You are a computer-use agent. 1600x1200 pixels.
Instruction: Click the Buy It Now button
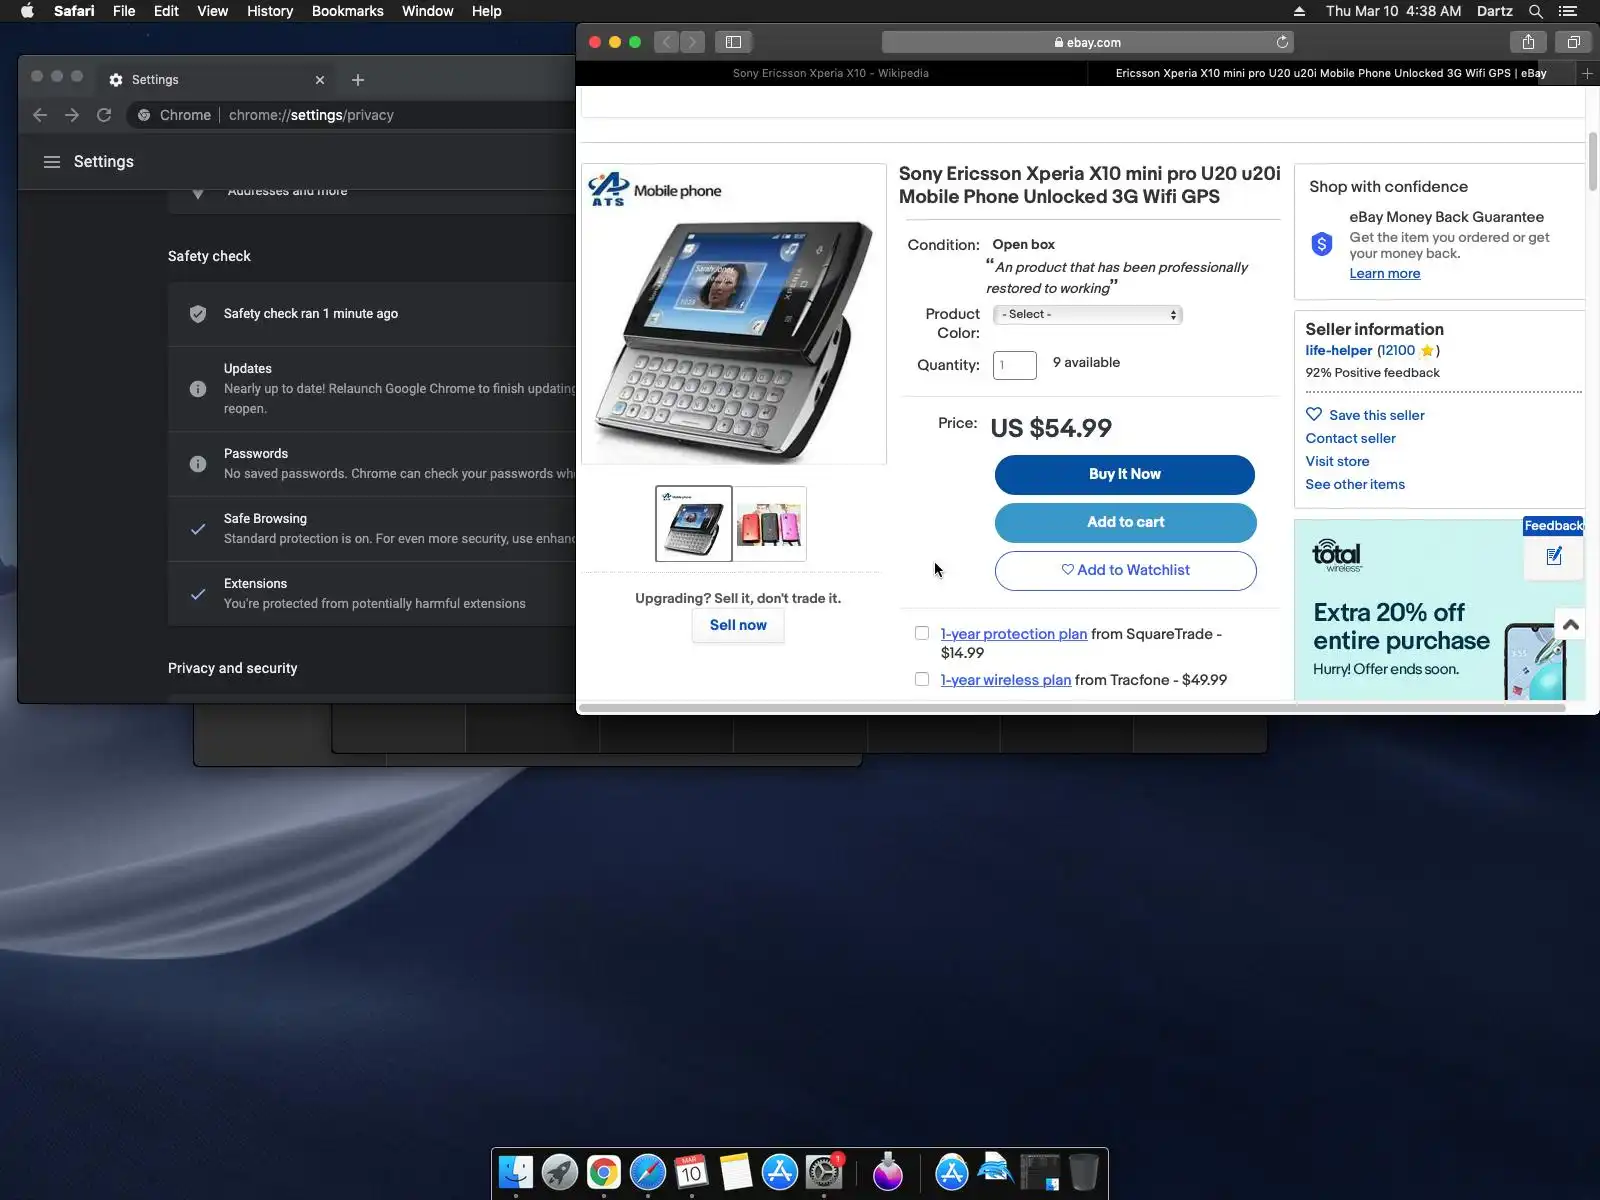[x=1125, y=474]
